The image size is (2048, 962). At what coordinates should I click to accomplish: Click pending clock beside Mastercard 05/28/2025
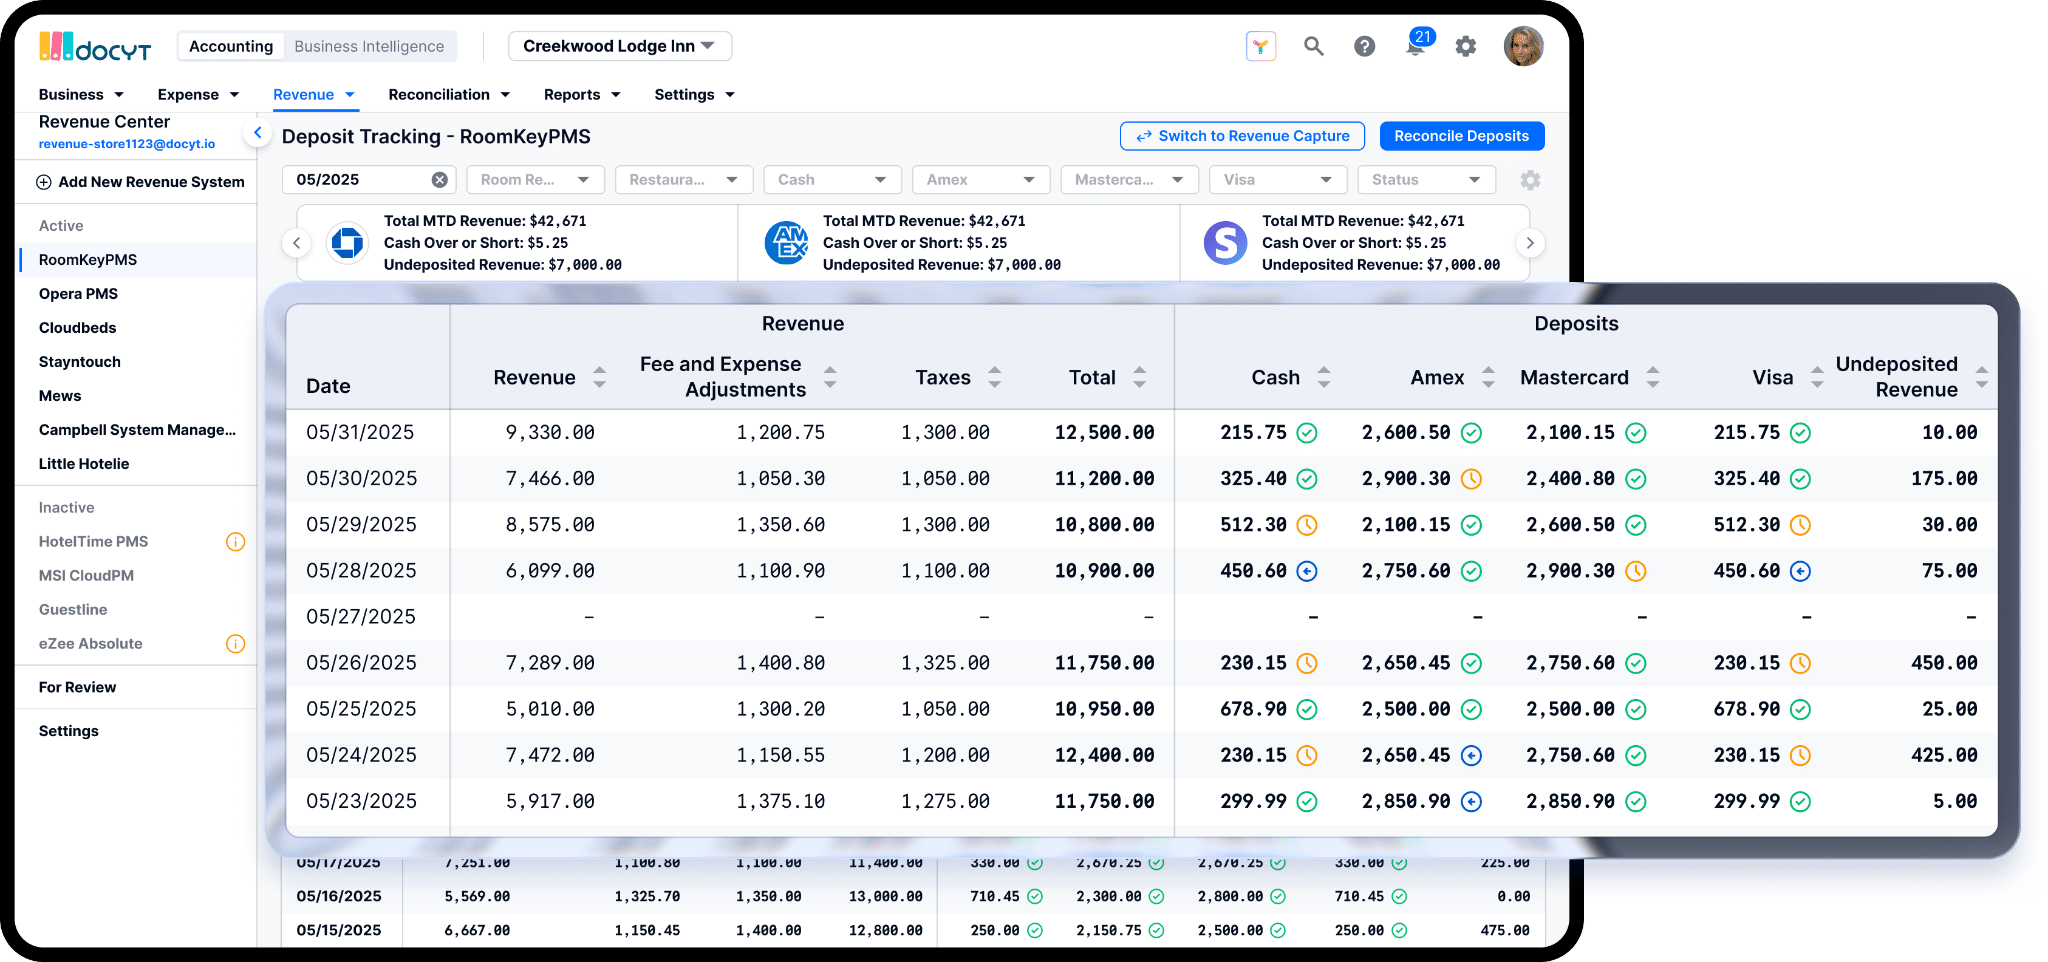1635,571
